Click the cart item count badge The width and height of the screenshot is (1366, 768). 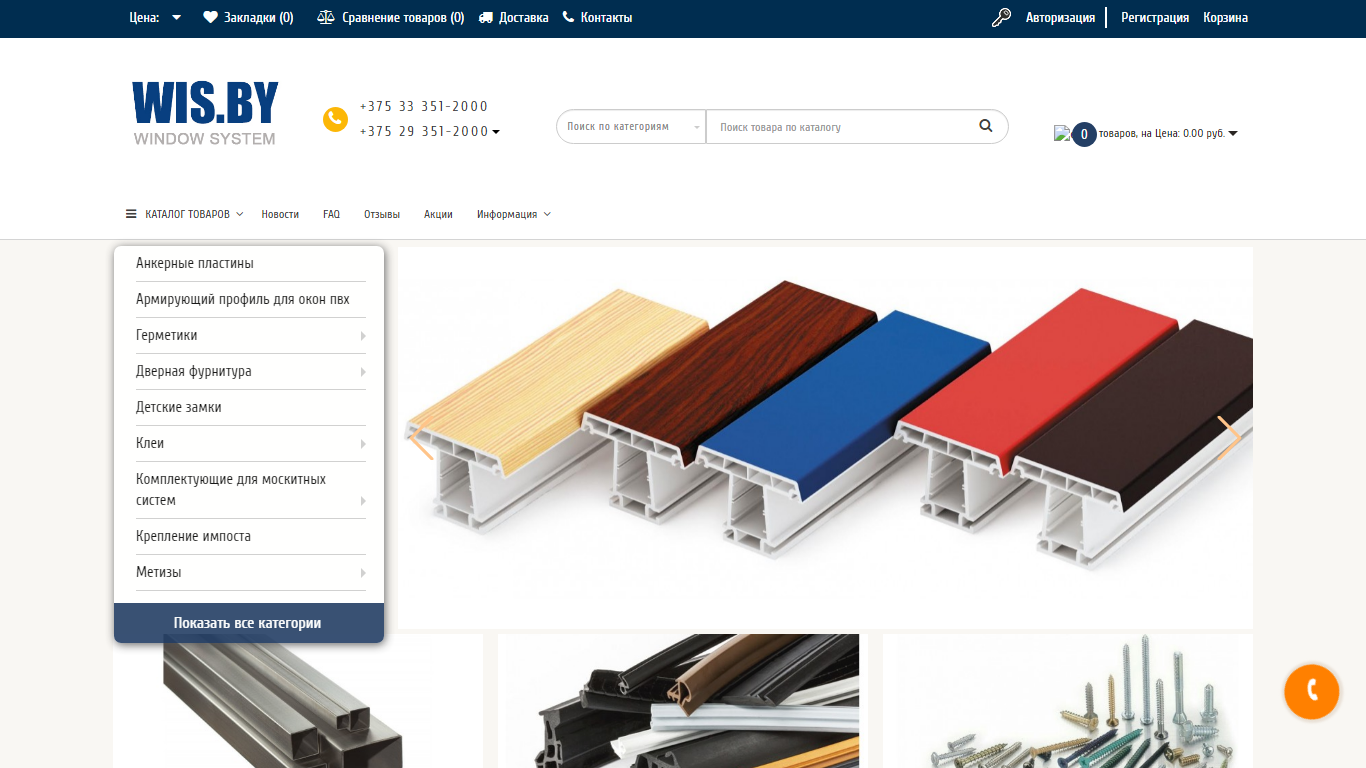coord(1084,134)
